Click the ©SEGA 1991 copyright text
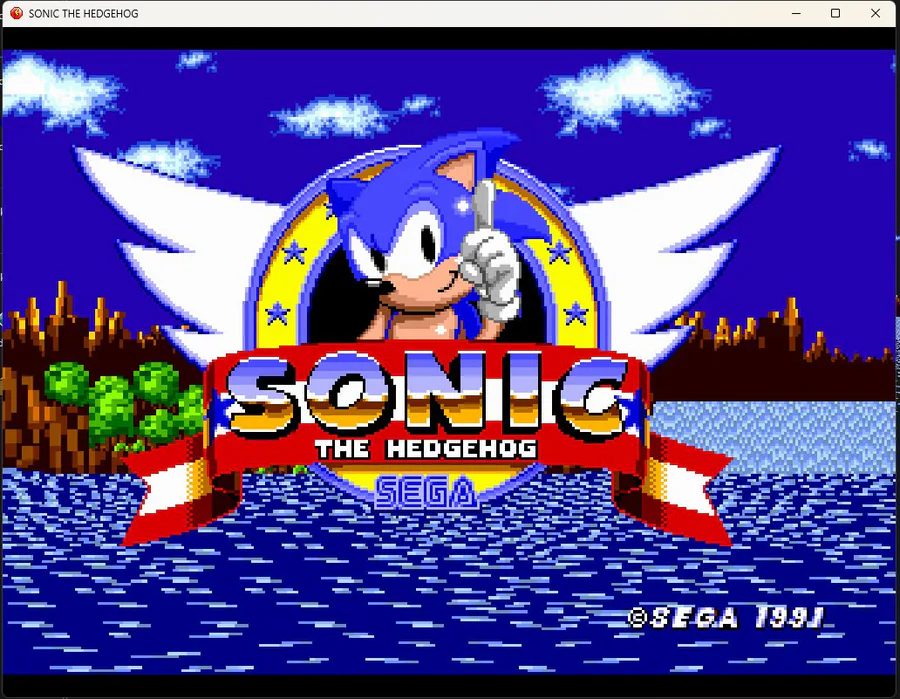Viewport: 900px width, 699px height. click(x=726, y=618)
